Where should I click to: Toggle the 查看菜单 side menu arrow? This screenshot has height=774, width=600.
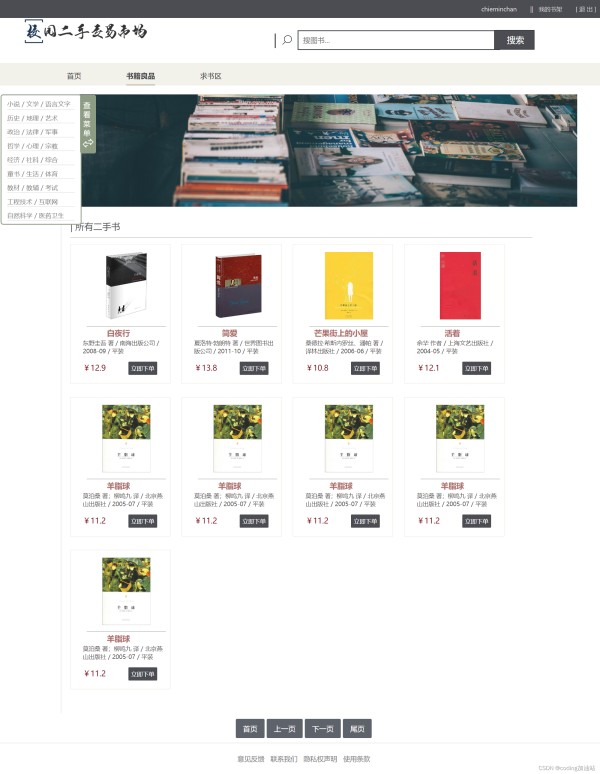(88, 143)
